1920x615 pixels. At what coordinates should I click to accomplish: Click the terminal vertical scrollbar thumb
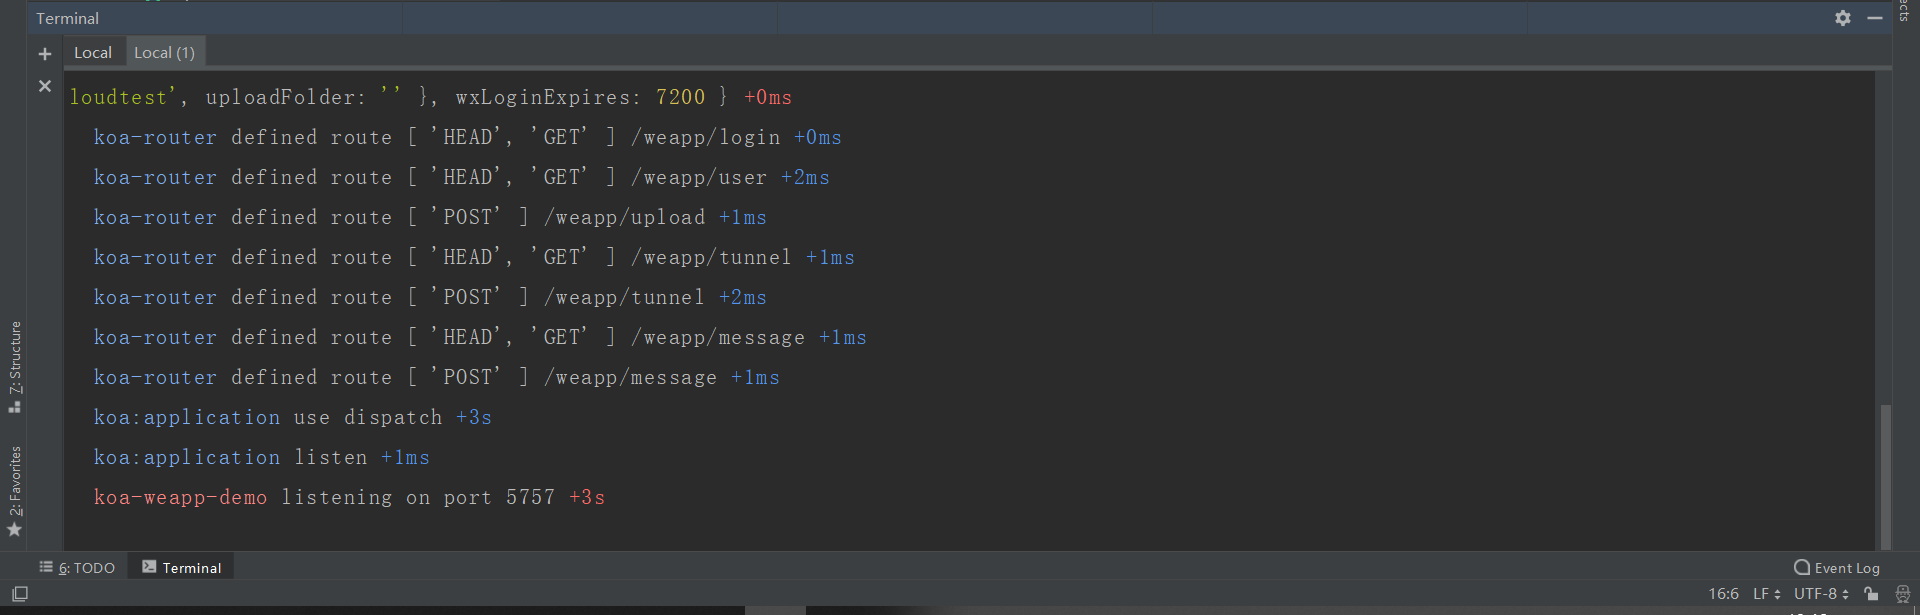click(x=1885, y=475)
